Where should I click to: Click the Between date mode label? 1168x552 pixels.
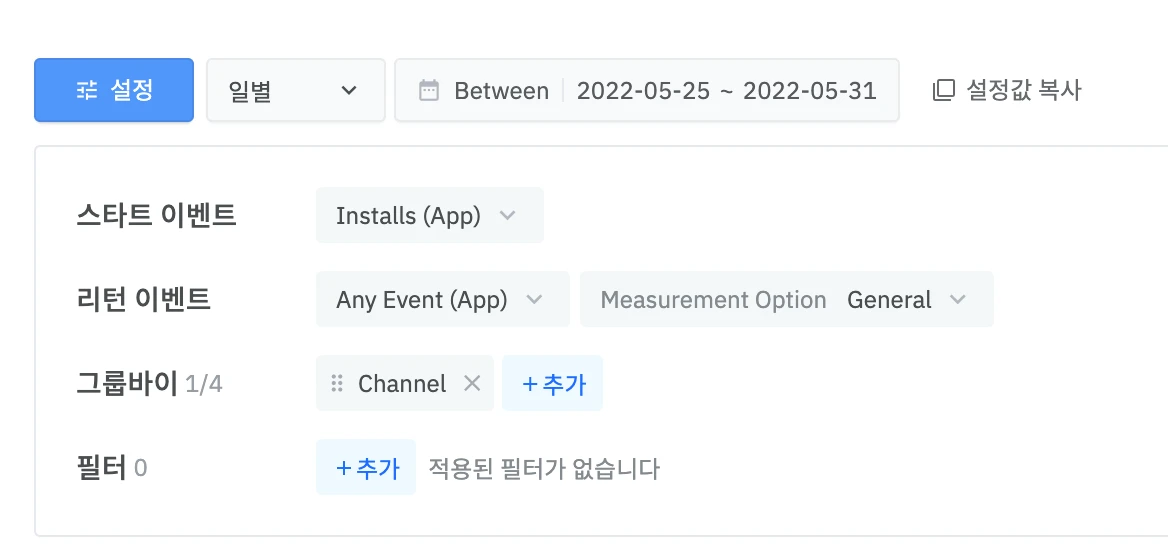point(501,91)
